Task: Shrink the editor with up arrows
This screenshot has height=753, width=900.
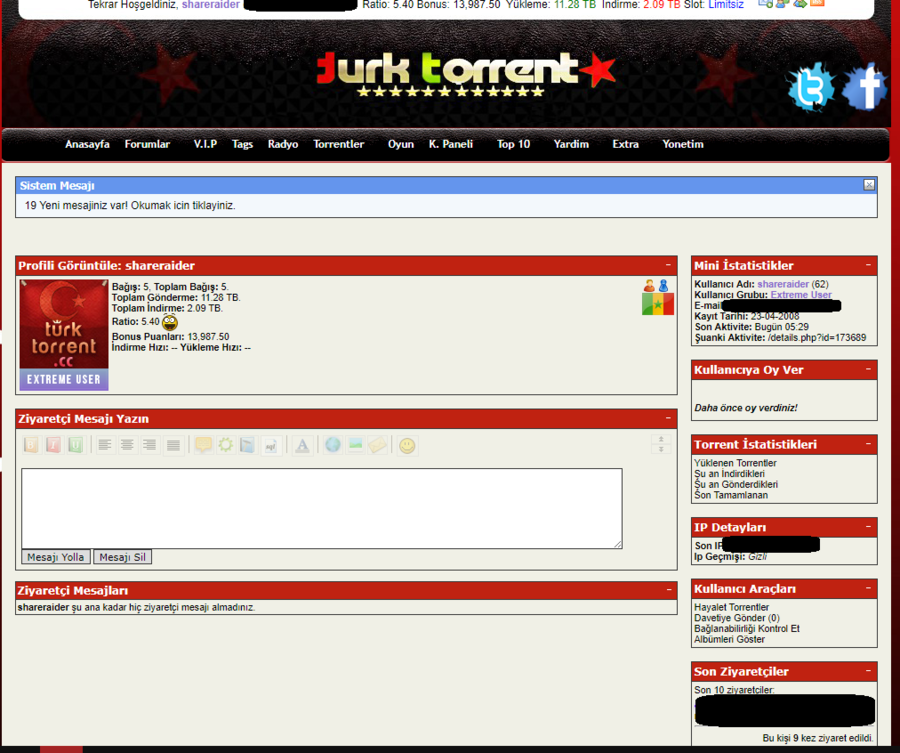Action: (661, 439)
